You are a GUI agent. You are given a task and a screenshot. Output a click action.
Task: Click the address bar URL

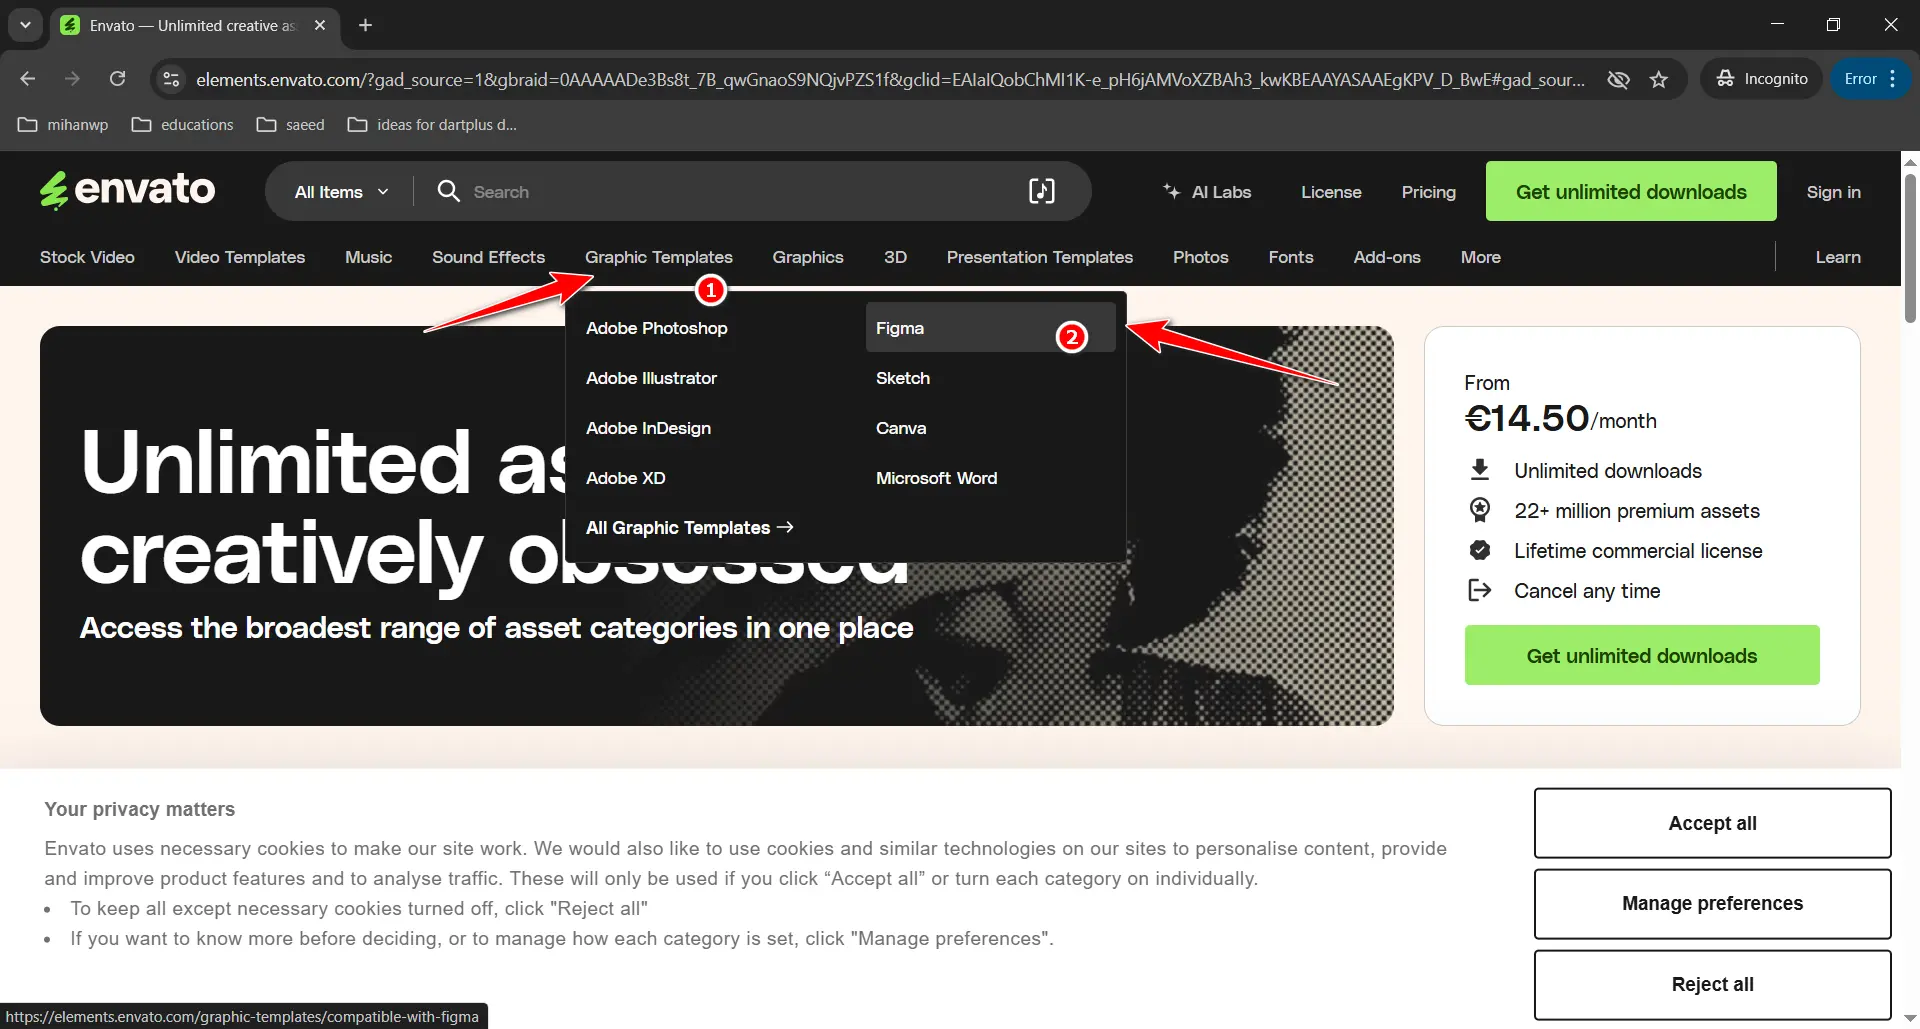point(890,79)
